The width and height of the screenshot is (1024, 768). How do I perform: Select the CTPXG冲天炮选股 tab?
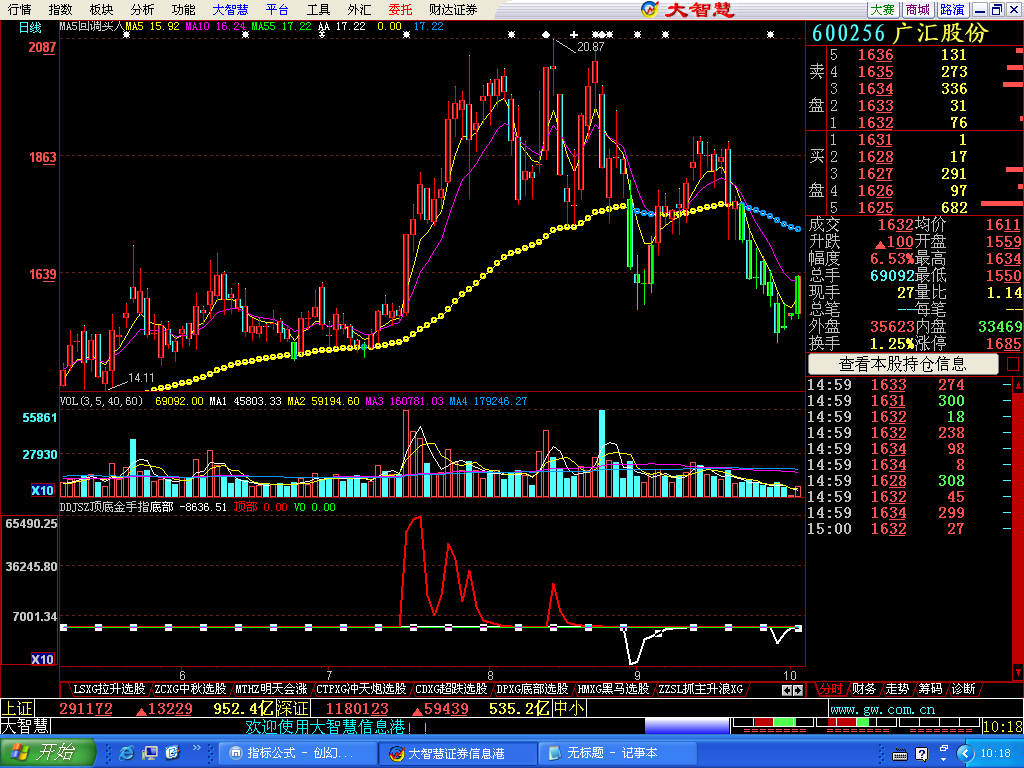pos(360,689)
